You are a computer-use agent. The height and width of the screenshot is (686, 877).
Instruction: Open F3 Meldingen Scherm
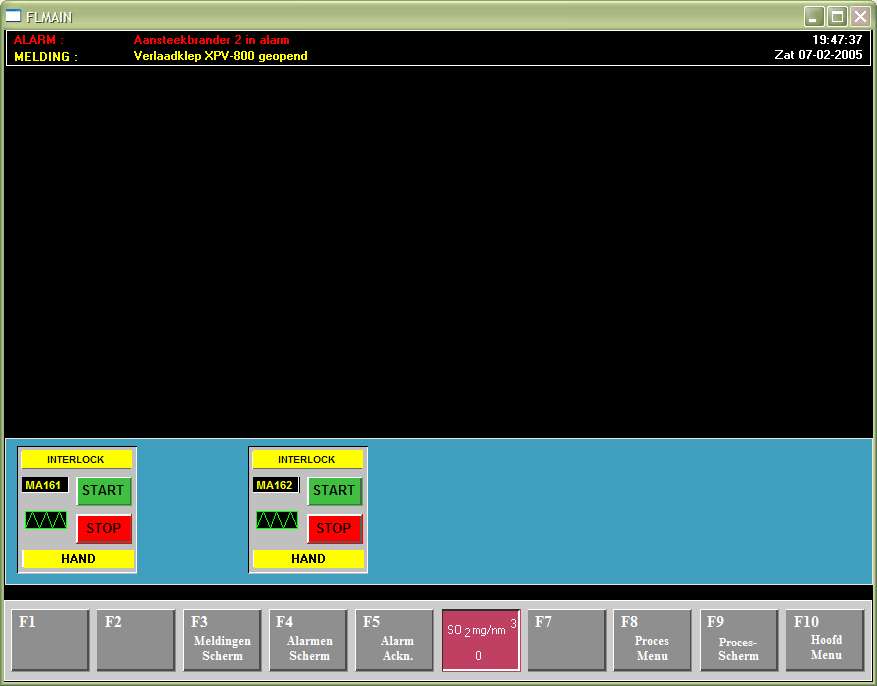pyautogui.click(x=222, y=641)
